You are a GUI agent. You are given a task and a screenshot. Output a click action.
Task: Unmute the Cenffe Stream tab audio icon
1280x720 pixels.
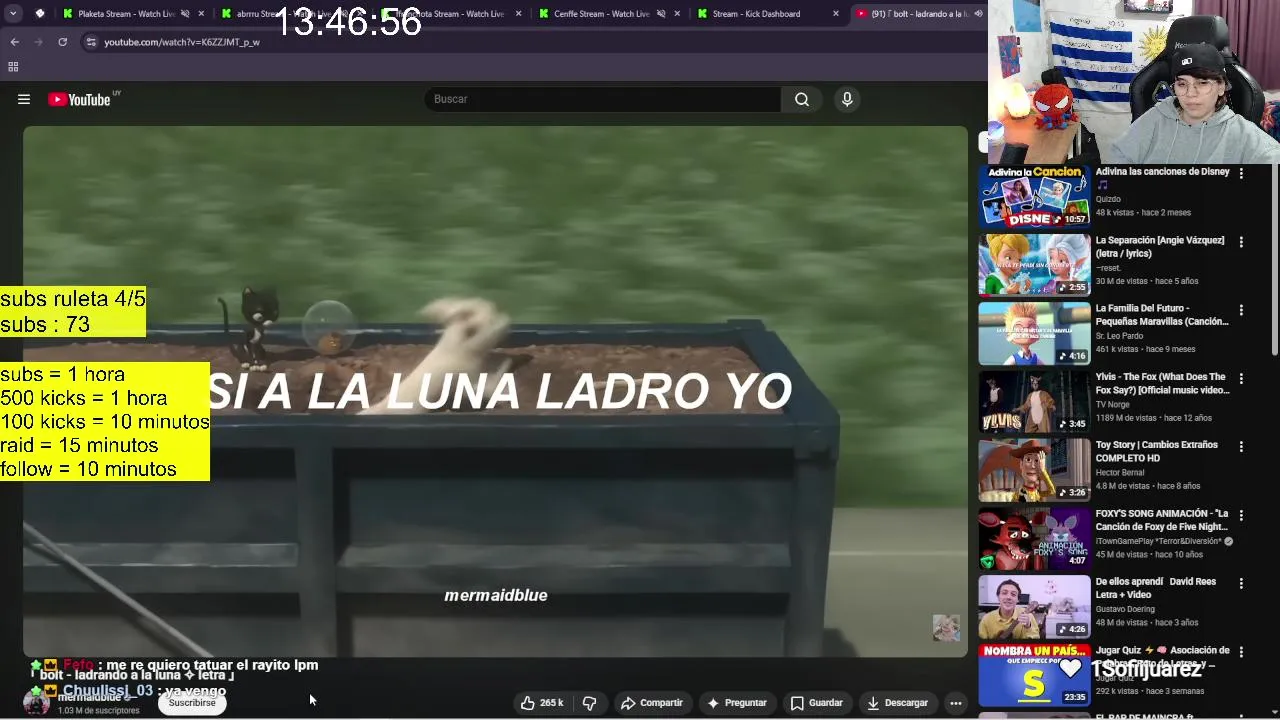point(661,14)
